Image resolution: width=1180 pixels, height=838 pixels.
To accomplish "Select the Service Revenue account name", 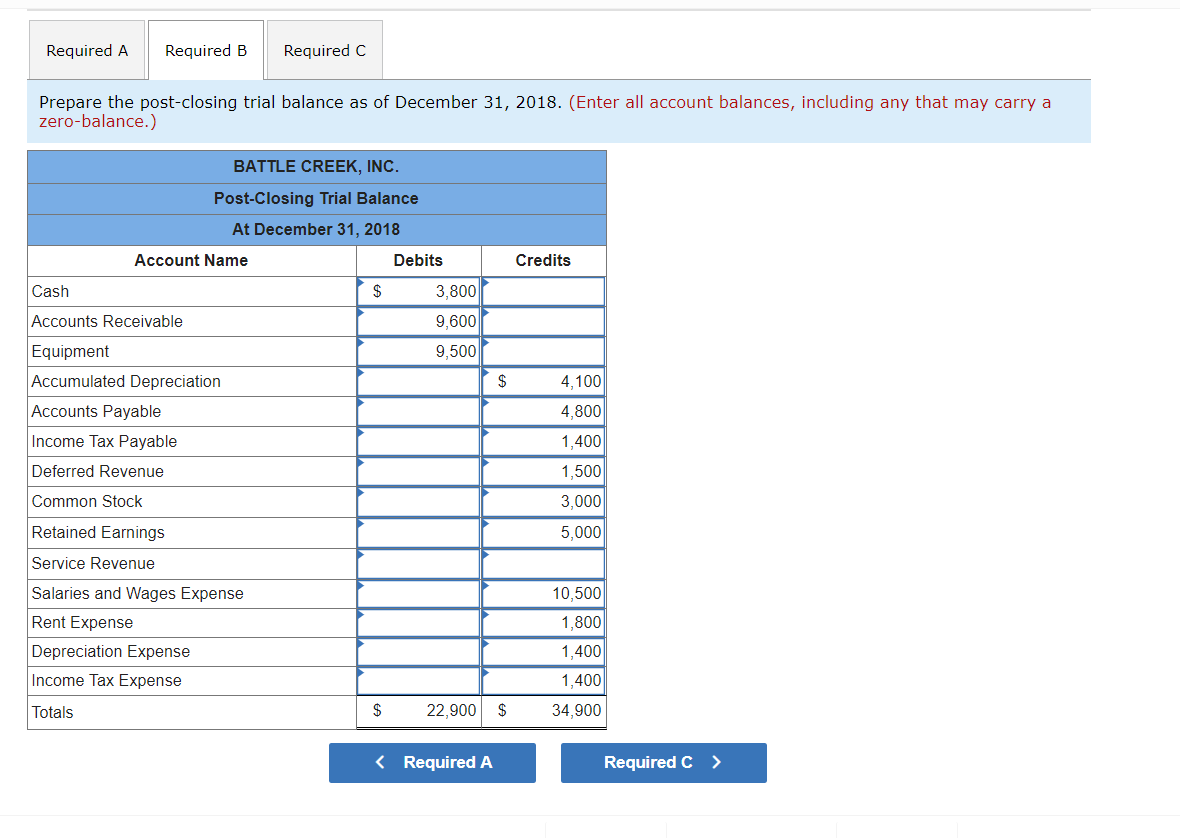I will 192,563.
